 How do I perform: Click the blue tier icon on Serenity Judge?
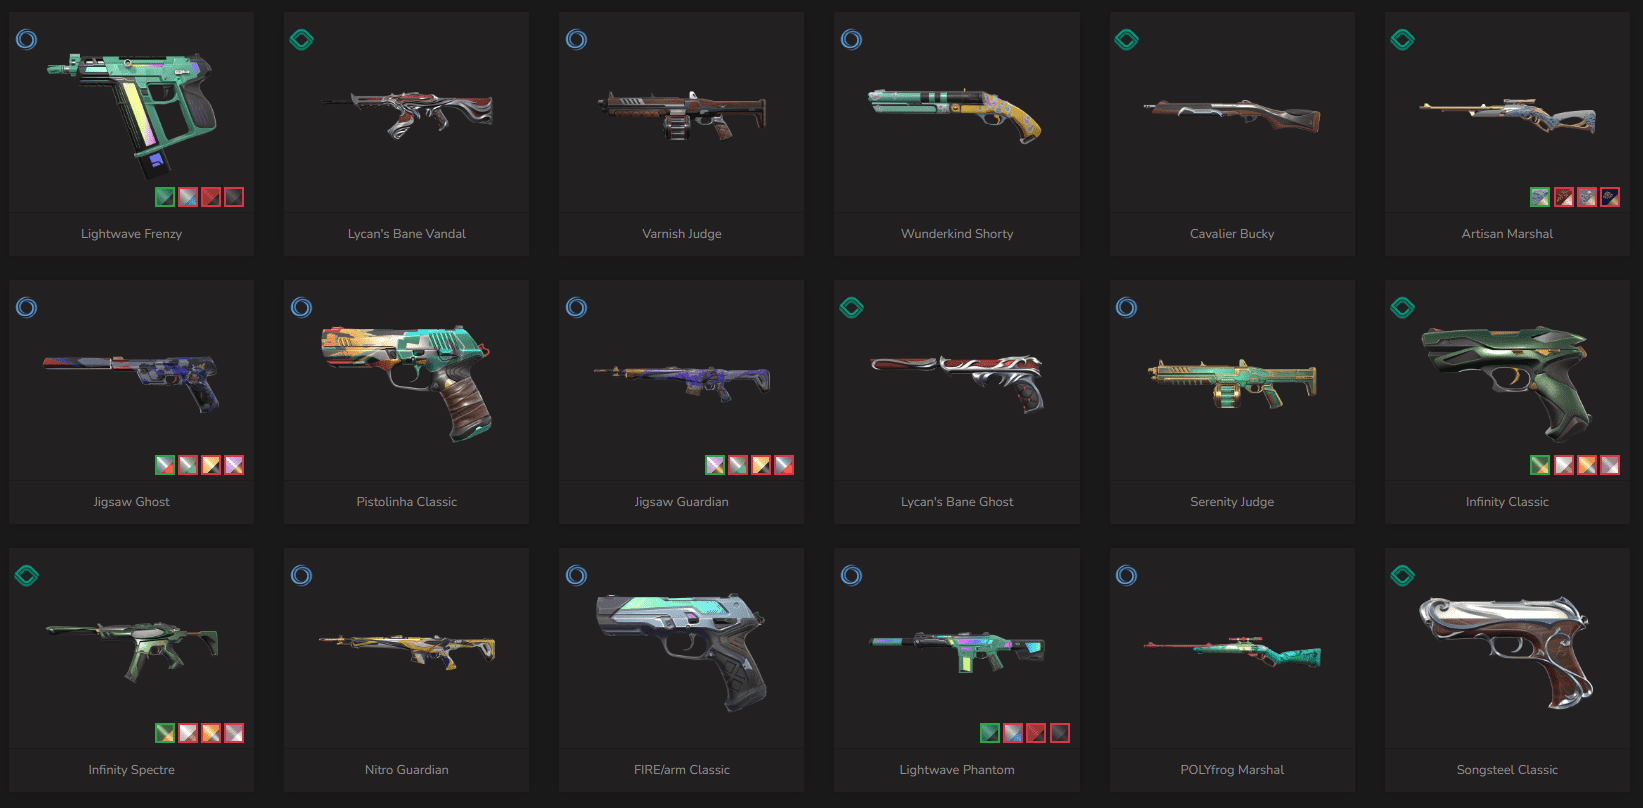tap(1127, 308)
